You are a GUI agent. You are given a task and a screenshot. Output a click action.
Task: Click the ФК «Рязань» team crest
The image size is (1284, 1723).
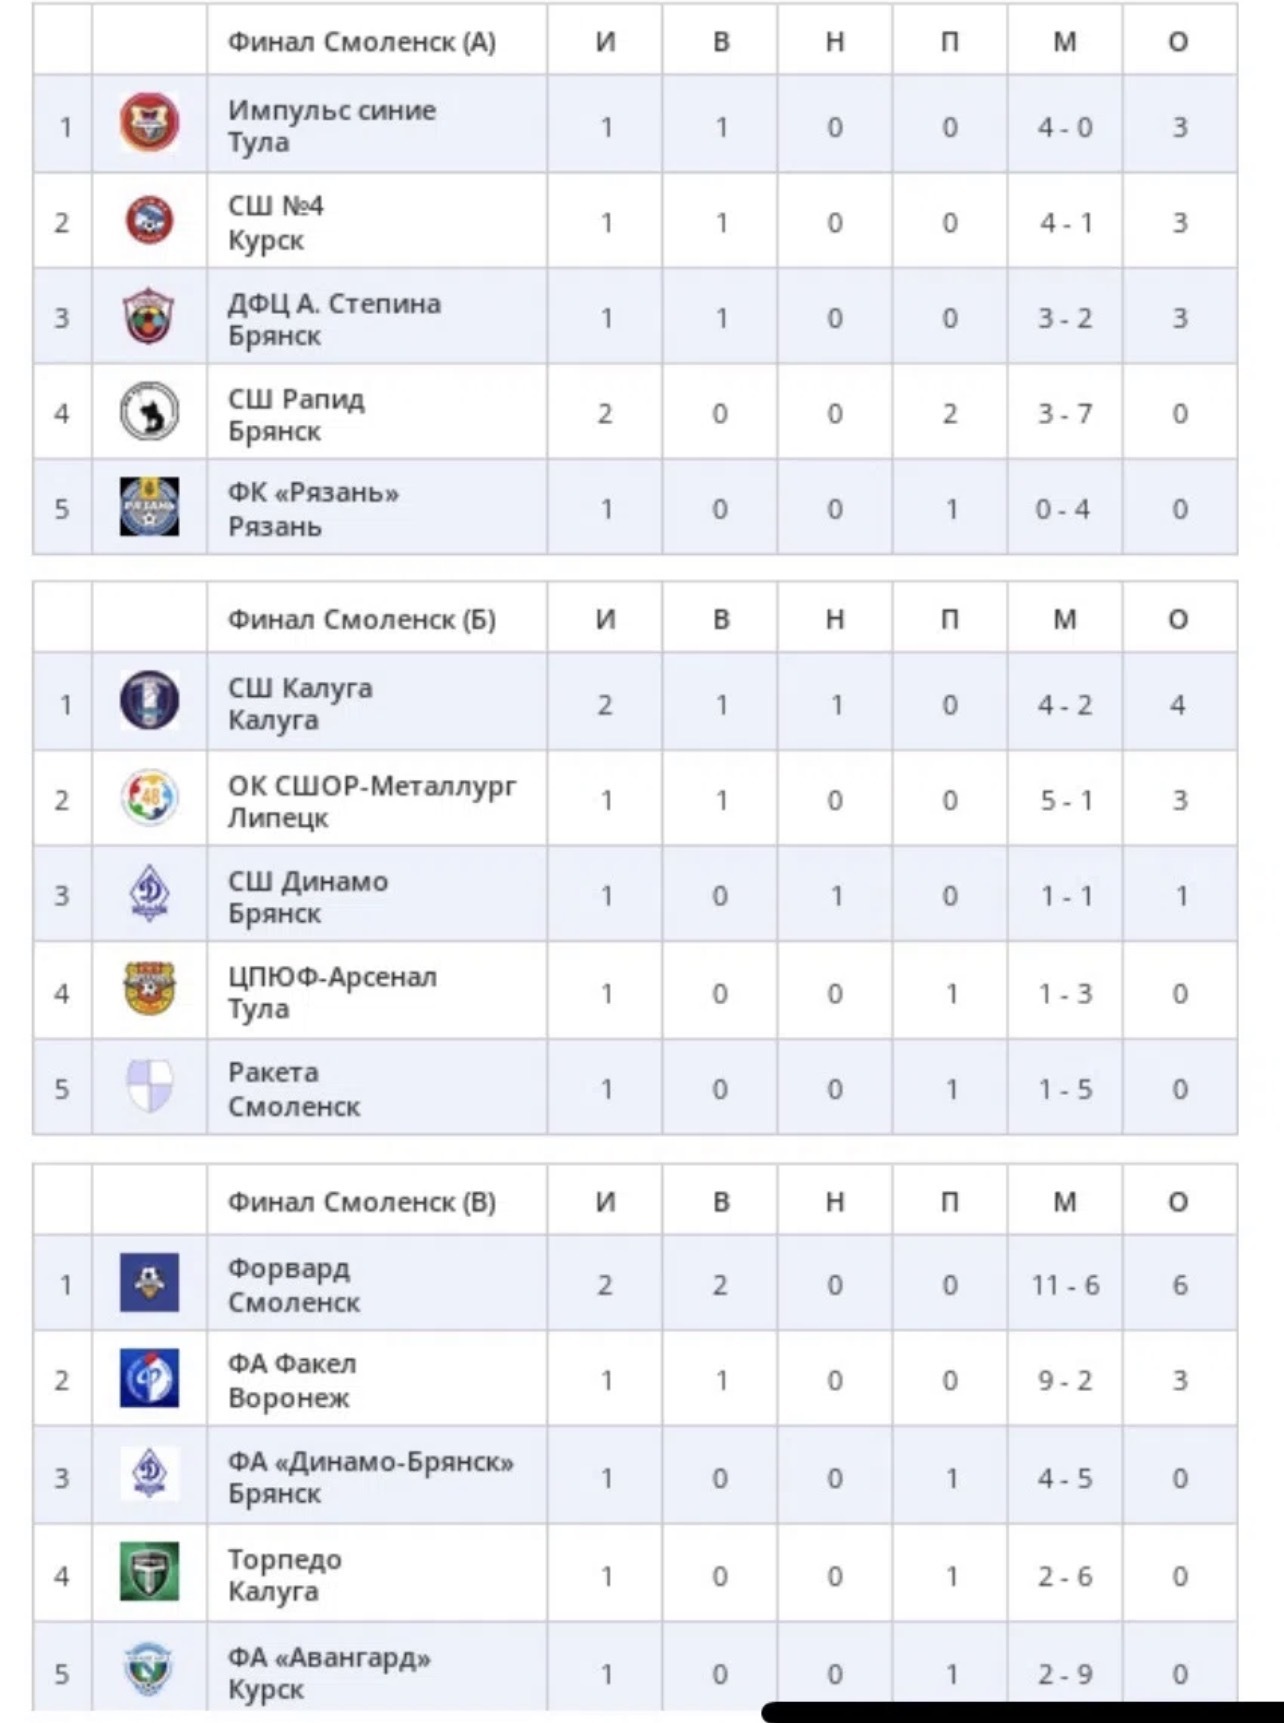coord(149,506)
